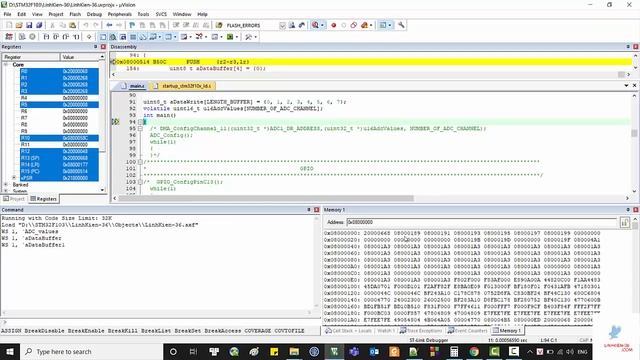Click the Windows Start button
Viewport: 640px width, 360px height.
tap(10, 351)
